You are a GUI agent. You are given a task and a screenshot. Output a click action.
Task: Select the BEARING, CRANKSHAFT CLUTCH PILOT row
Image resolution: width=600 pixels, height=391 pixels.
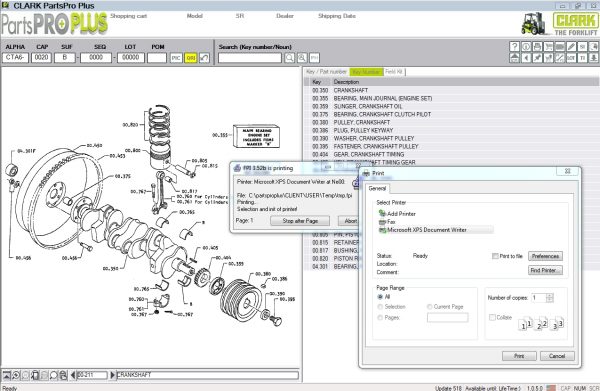pos(452,114)
